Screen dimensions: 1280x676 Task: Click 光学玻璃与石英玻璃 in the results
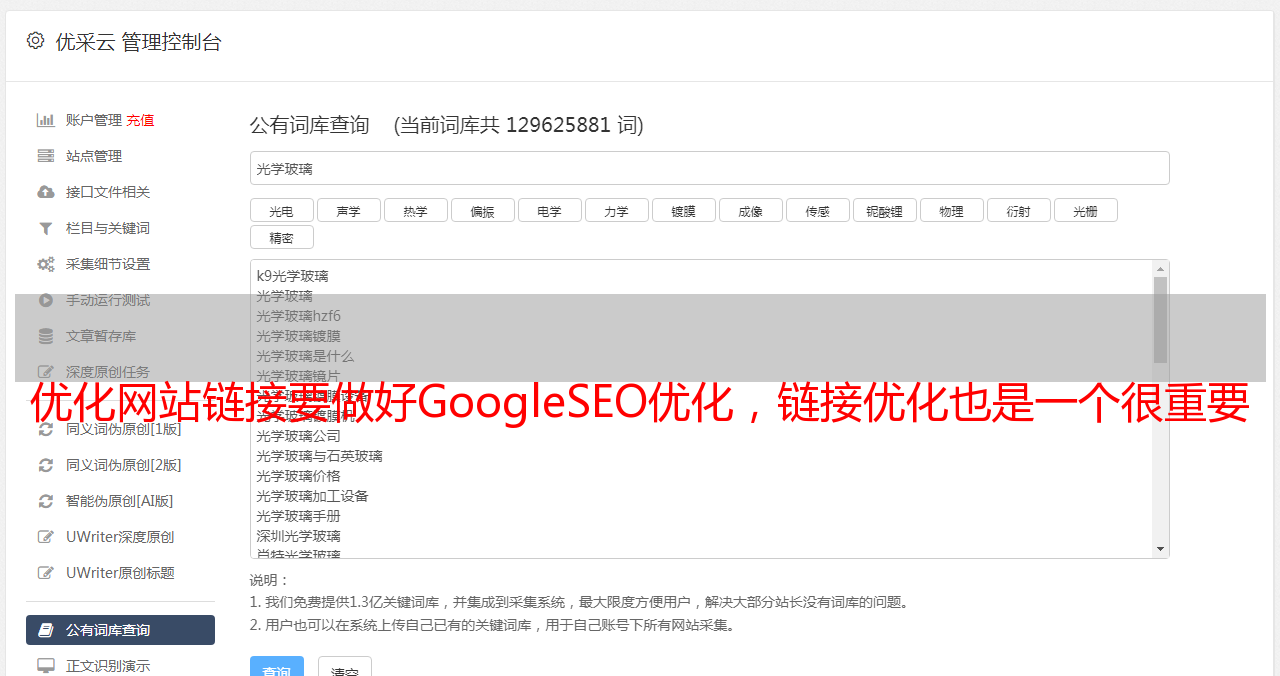[319, 456]
